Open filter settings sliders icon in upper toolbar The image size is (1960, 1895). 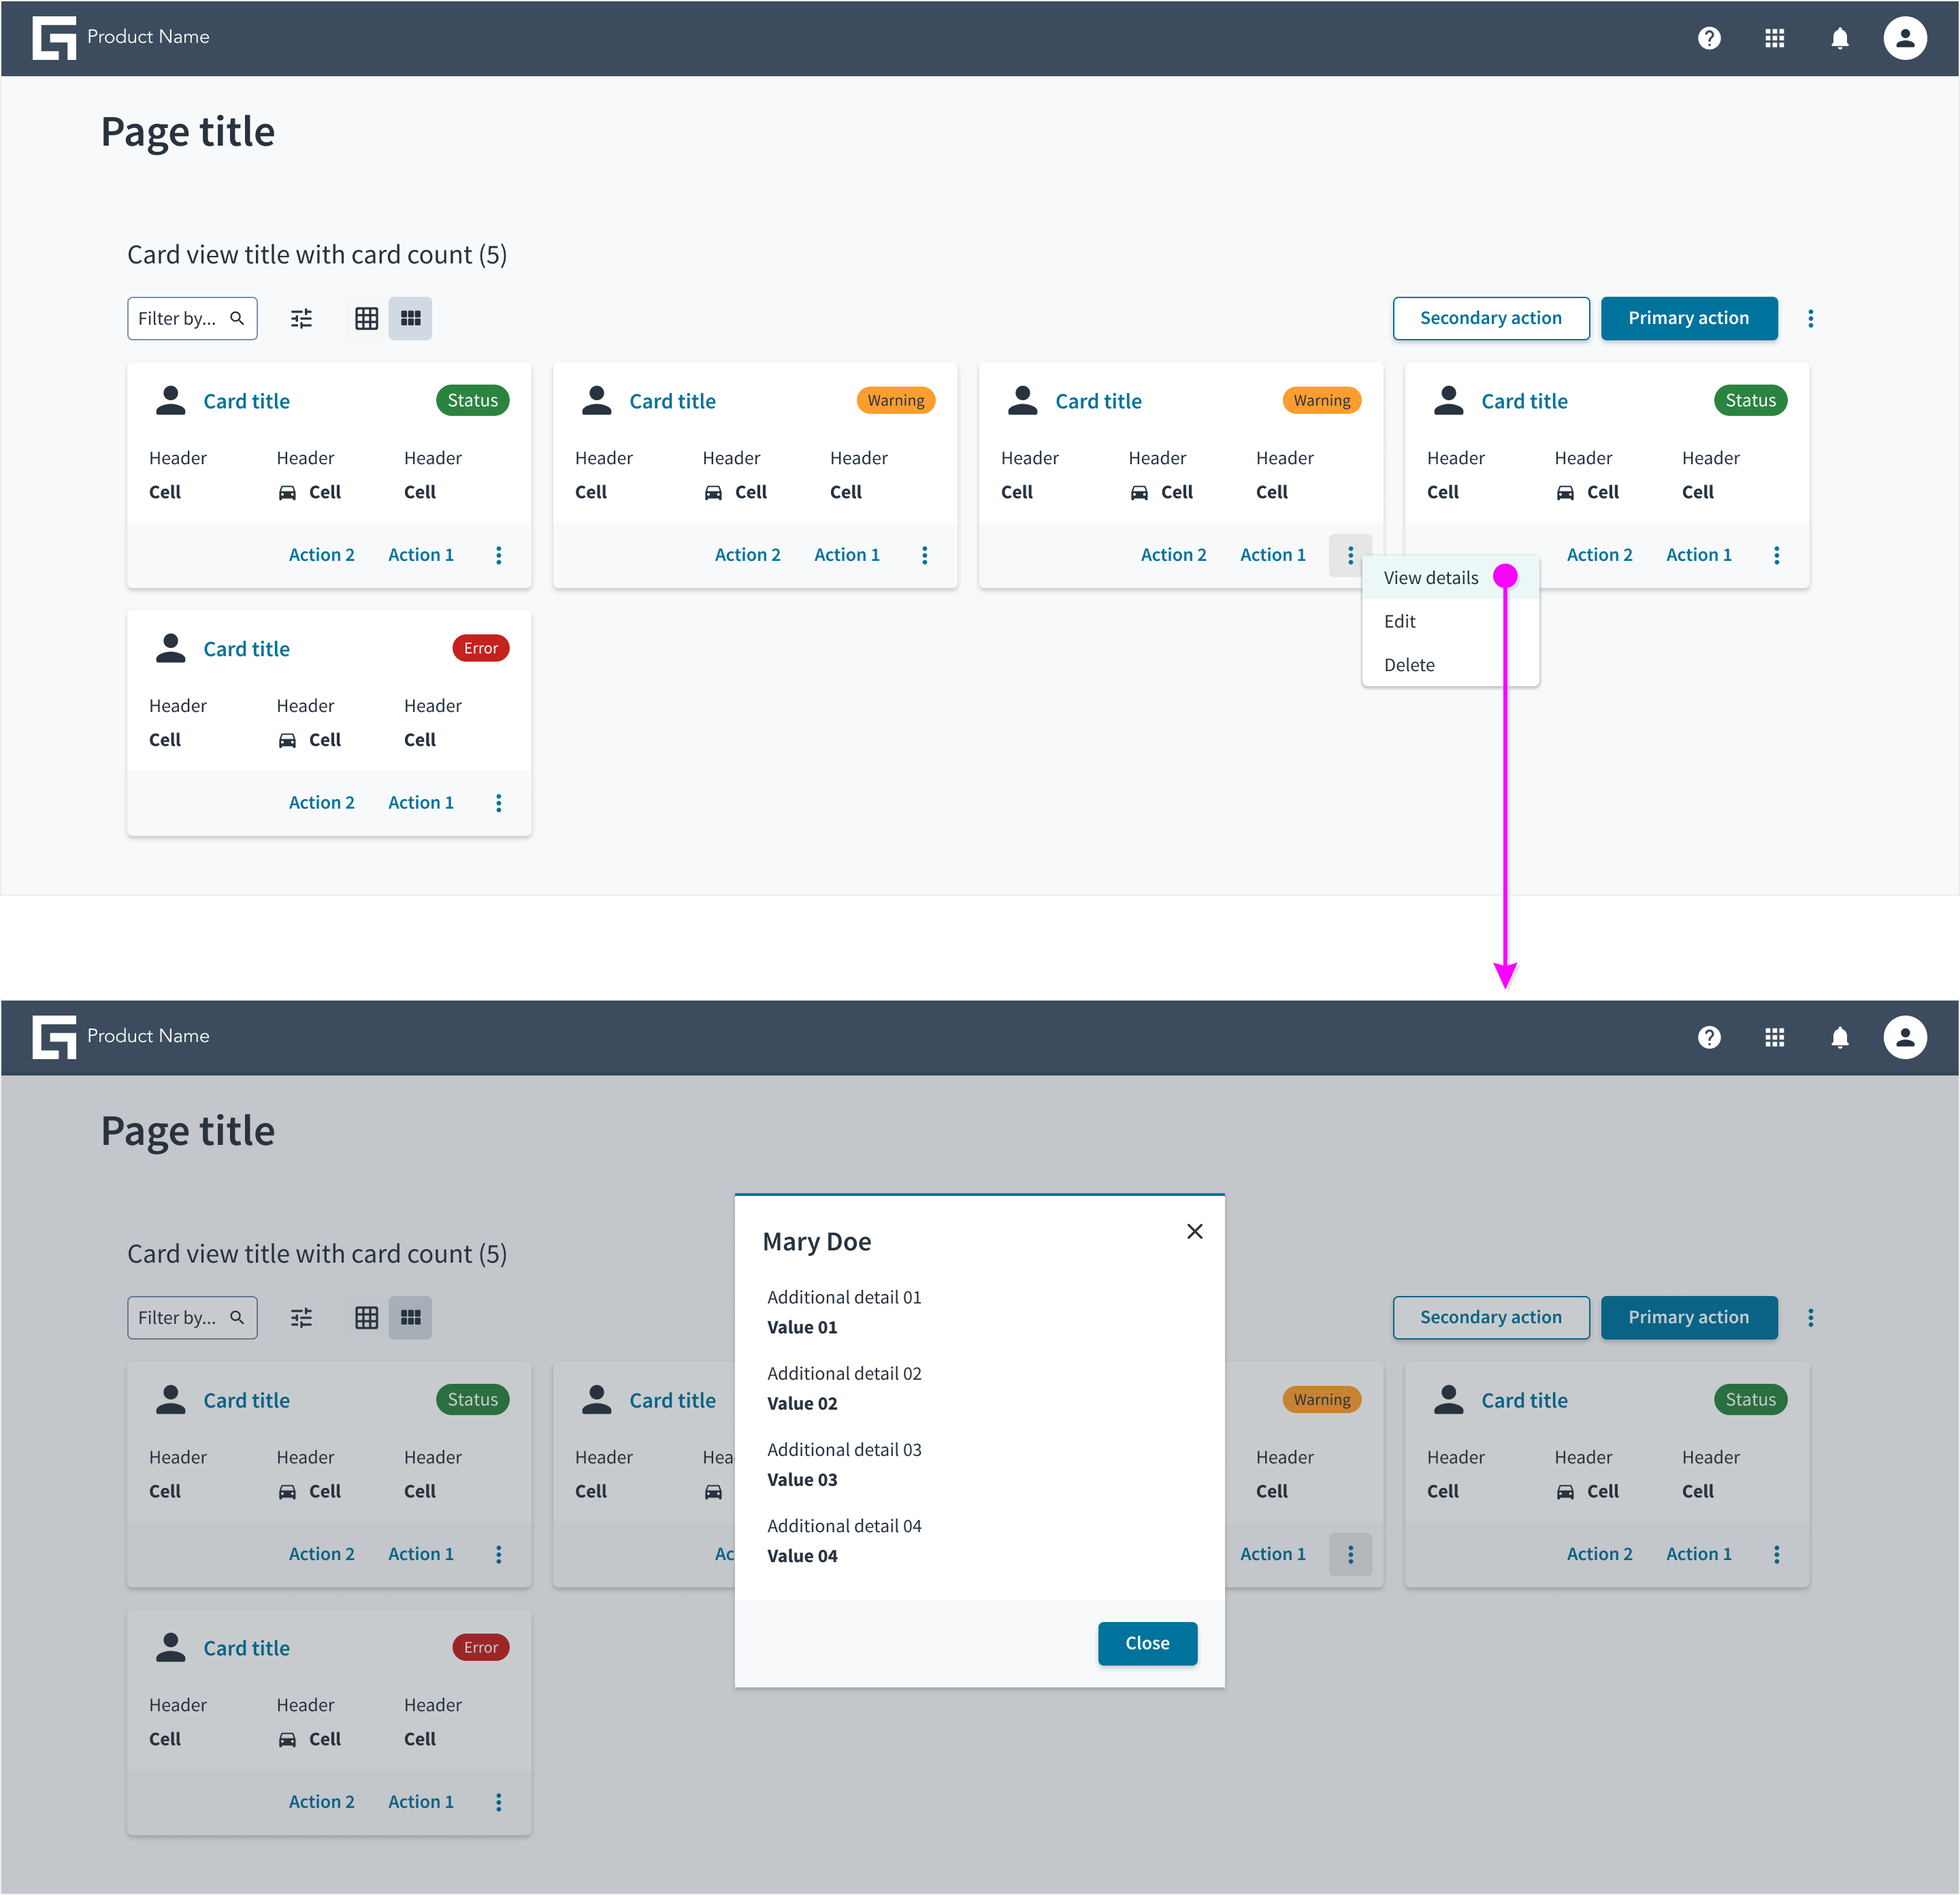tap(301, 318)
